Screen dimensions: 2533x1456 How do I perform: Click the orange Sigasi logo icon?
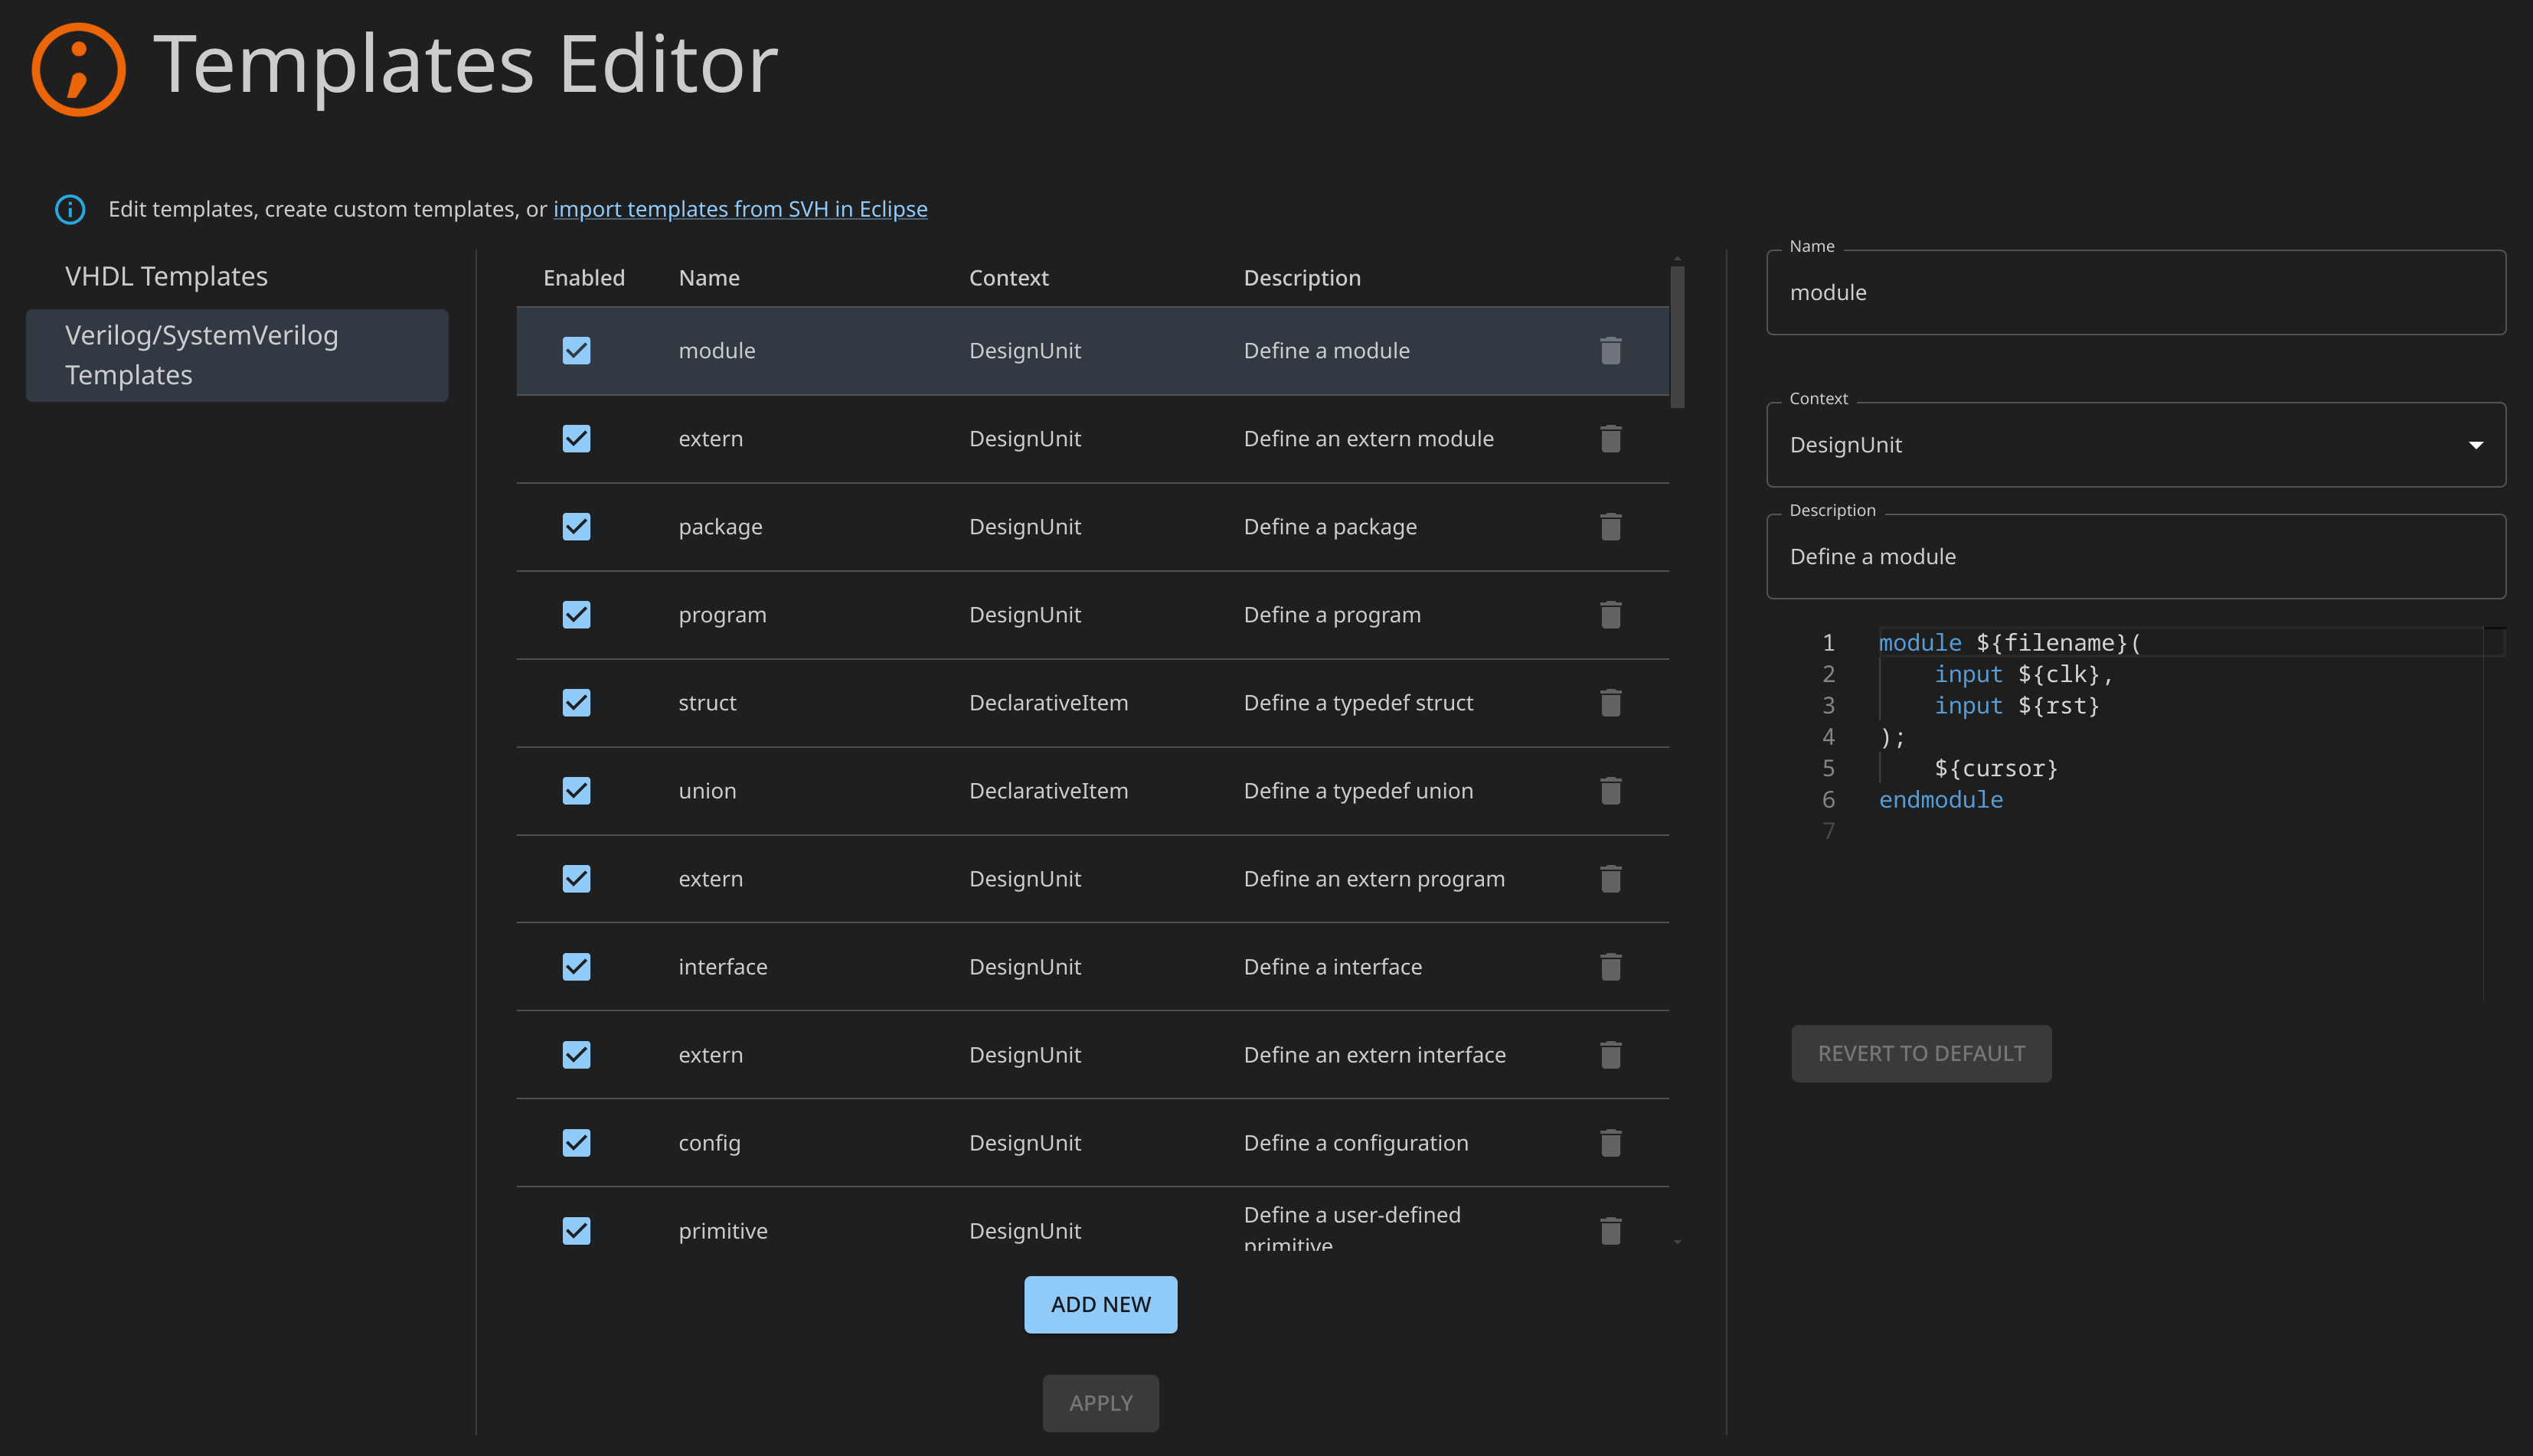point(78,69)
